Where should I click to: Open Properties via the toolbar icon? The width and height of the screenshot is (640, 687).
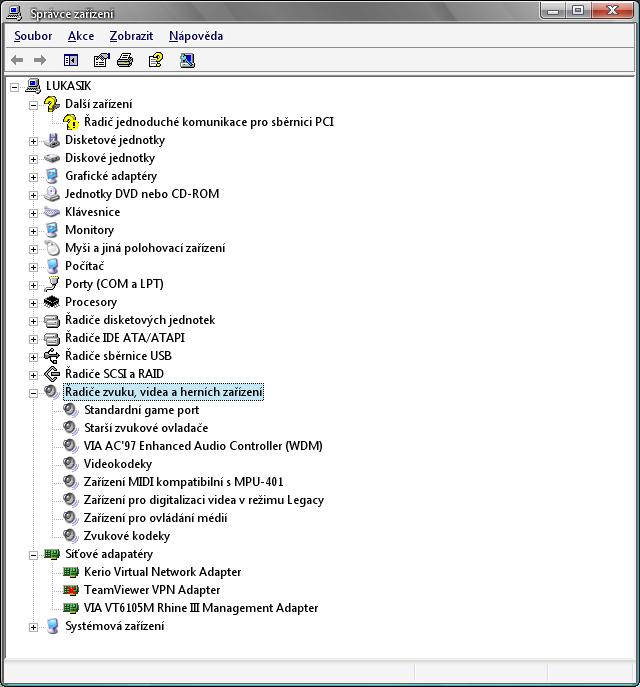coord(102,60)
